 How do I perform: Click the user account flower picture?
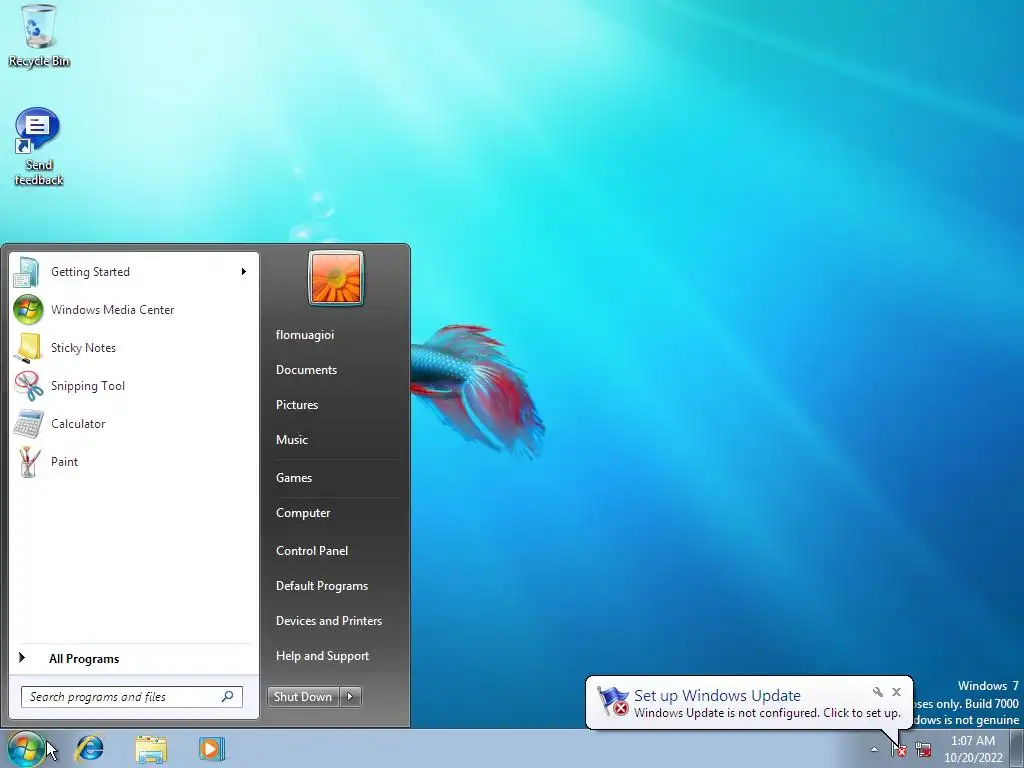pos(336,278)
